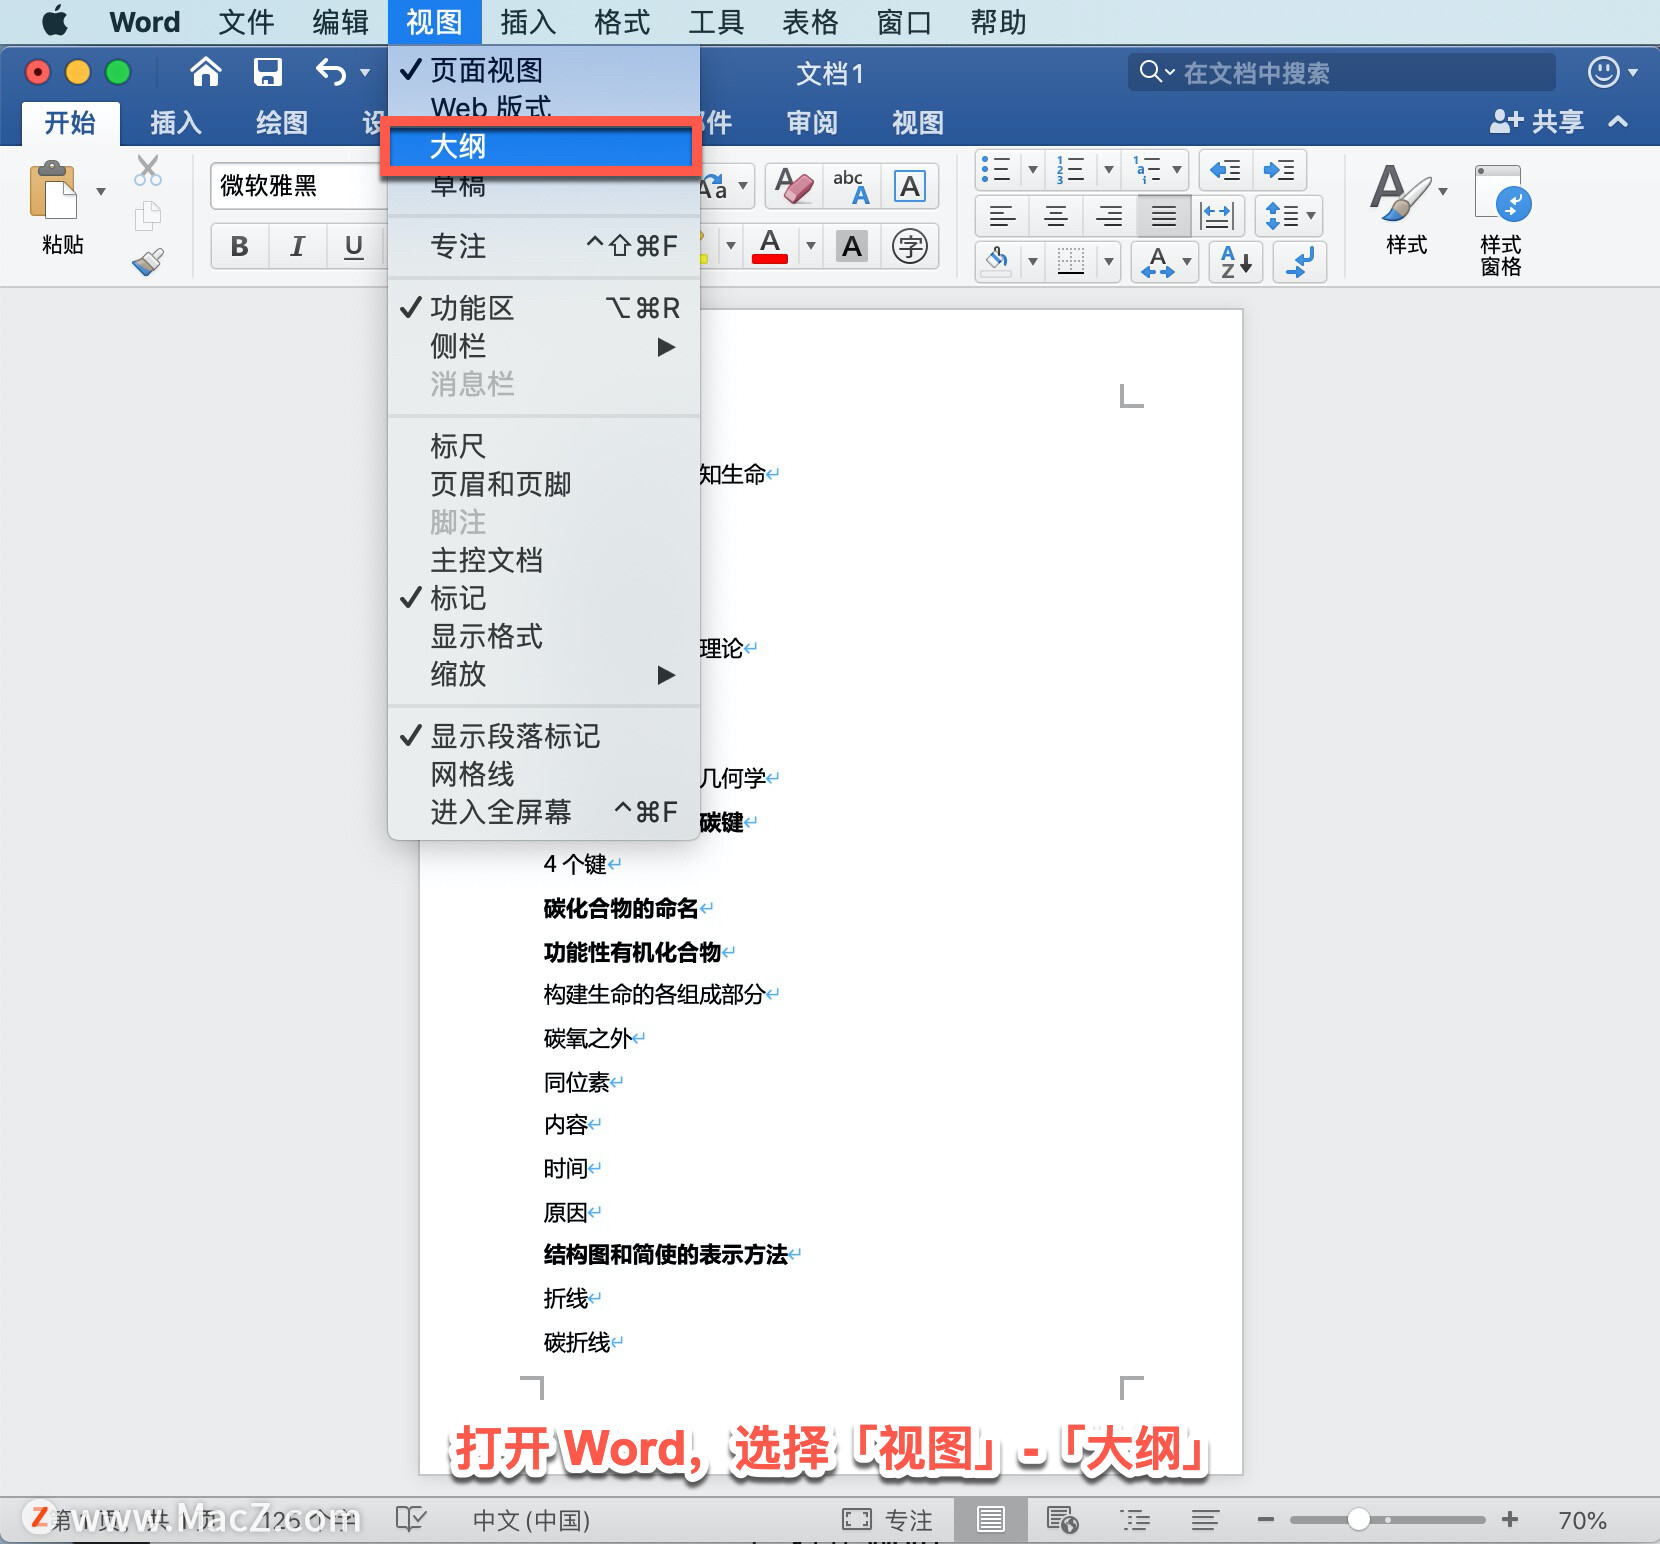Viewport: 1660px width, 1544px height.
Task: Align text right
Action: [x=1109, y=215]
